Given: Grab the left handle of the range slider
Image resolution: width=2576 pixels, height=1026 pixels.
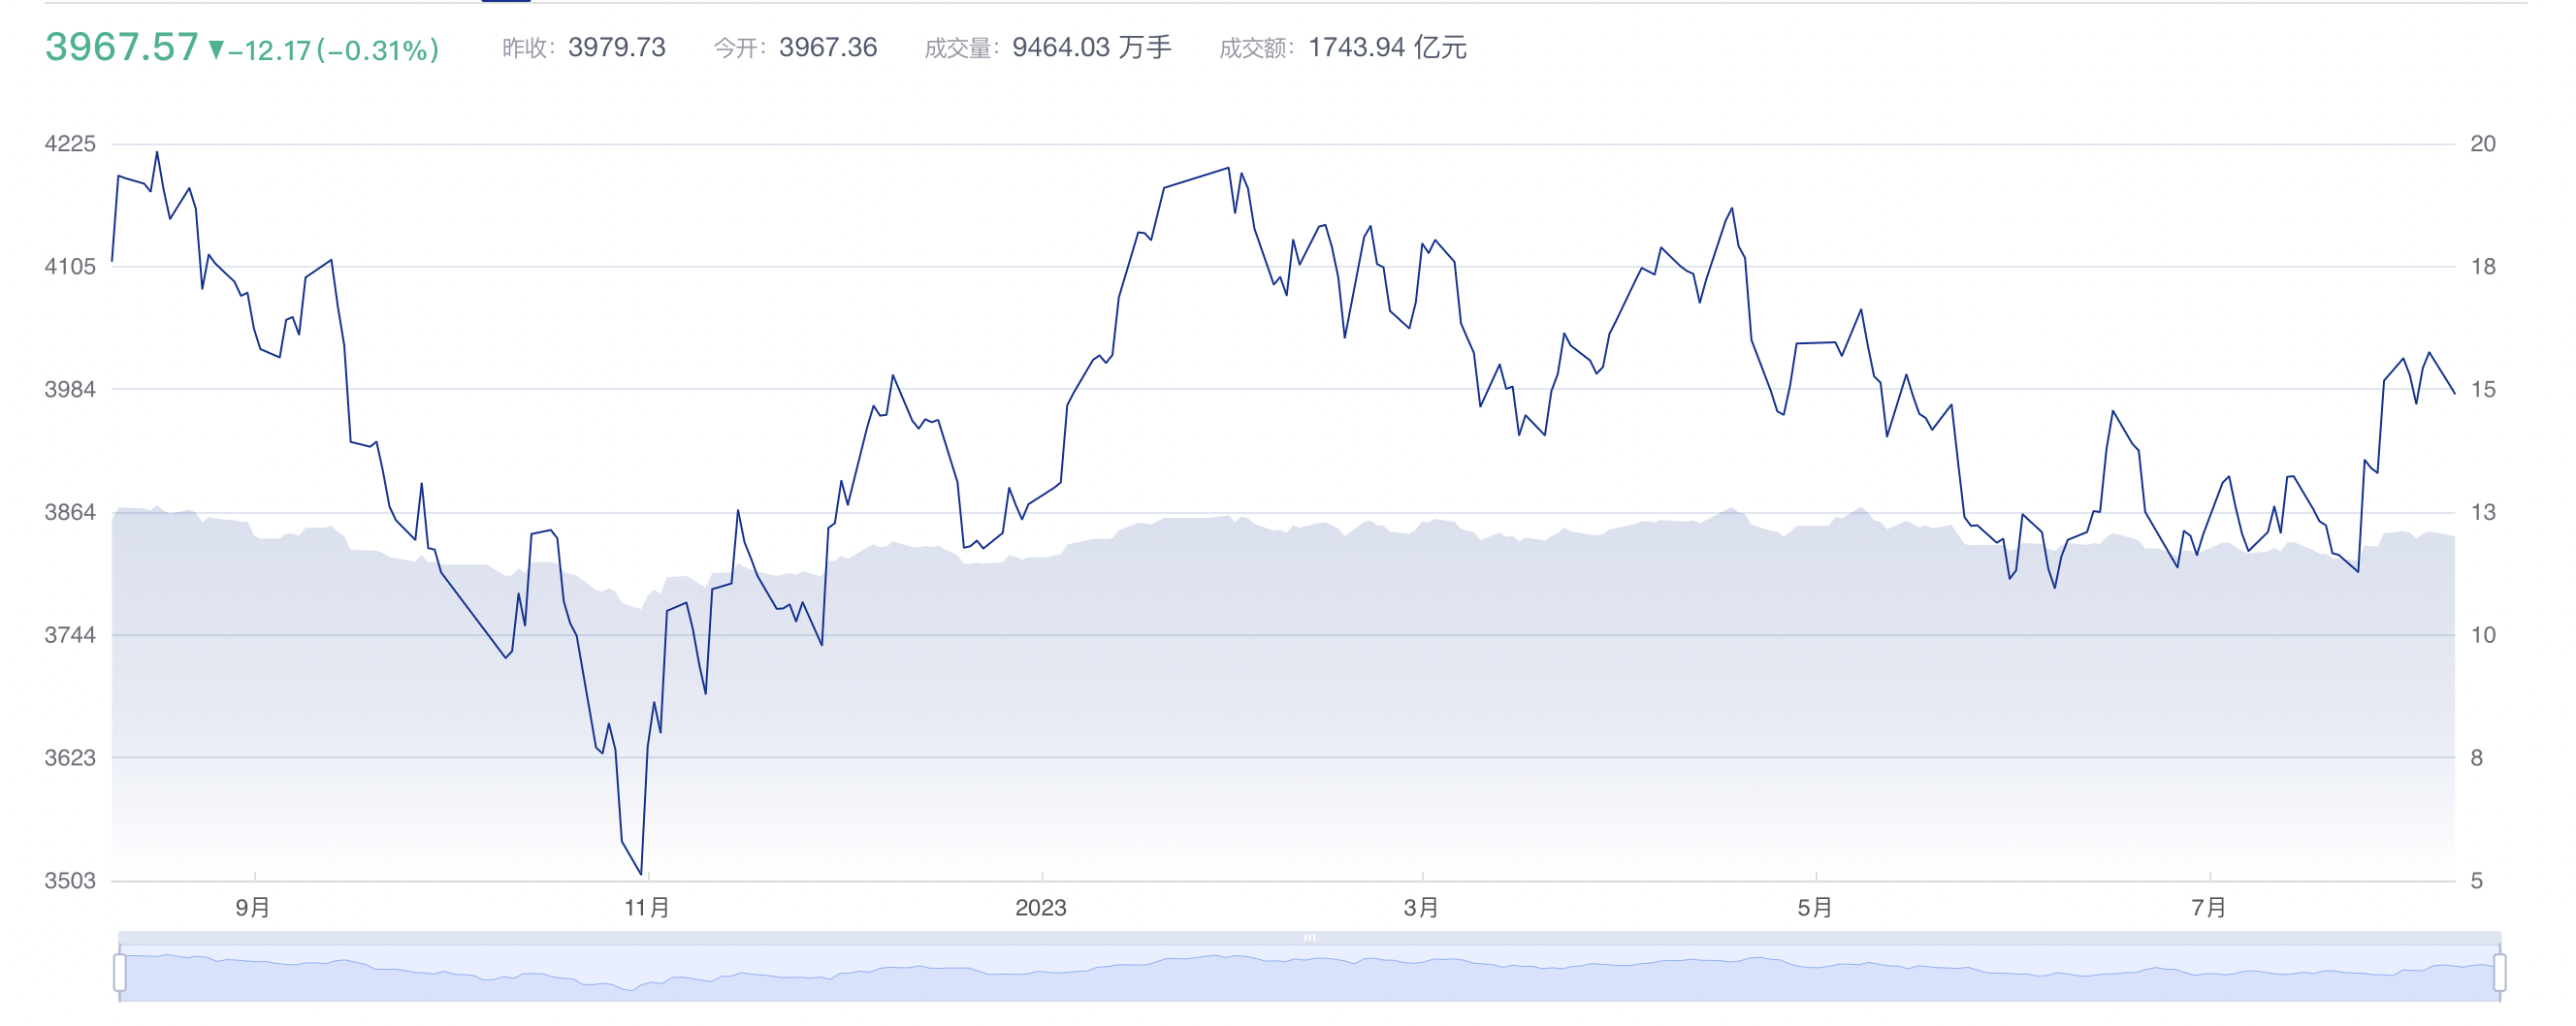Looking at the screenshot, I should click(x=120, y=971).
